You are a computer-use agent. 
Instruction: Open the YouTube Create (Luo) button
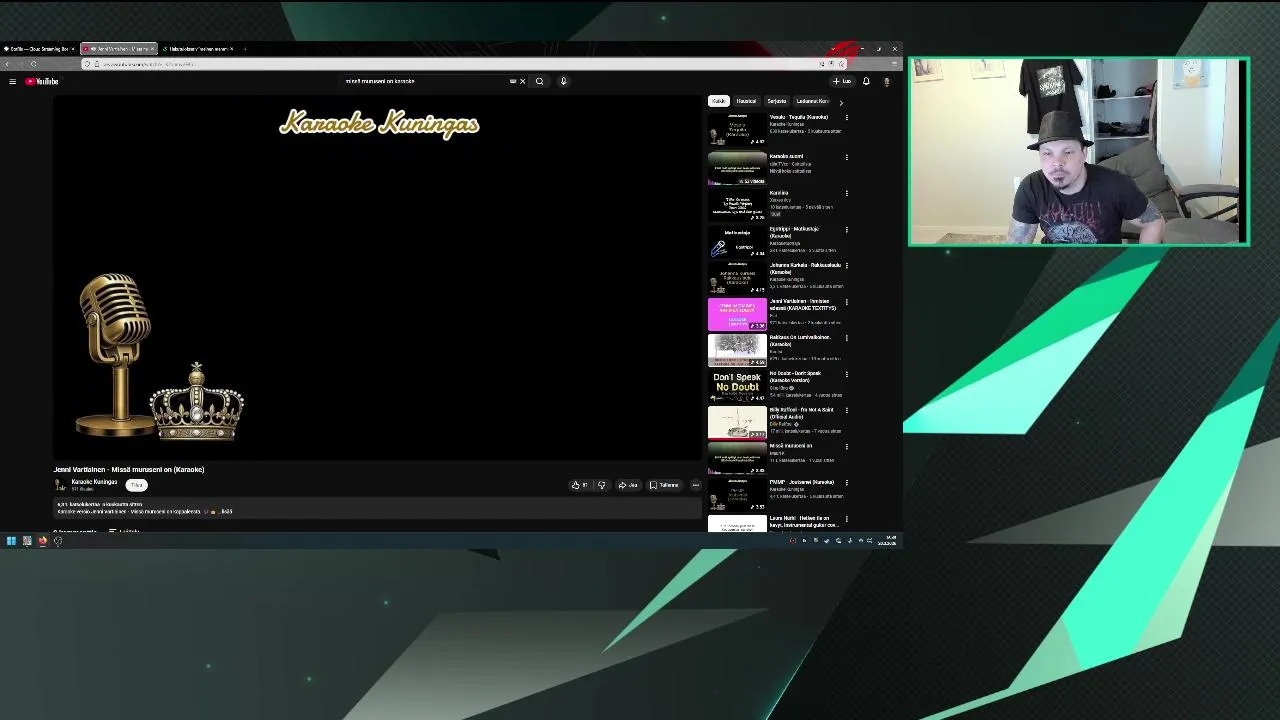coord(842,81)
